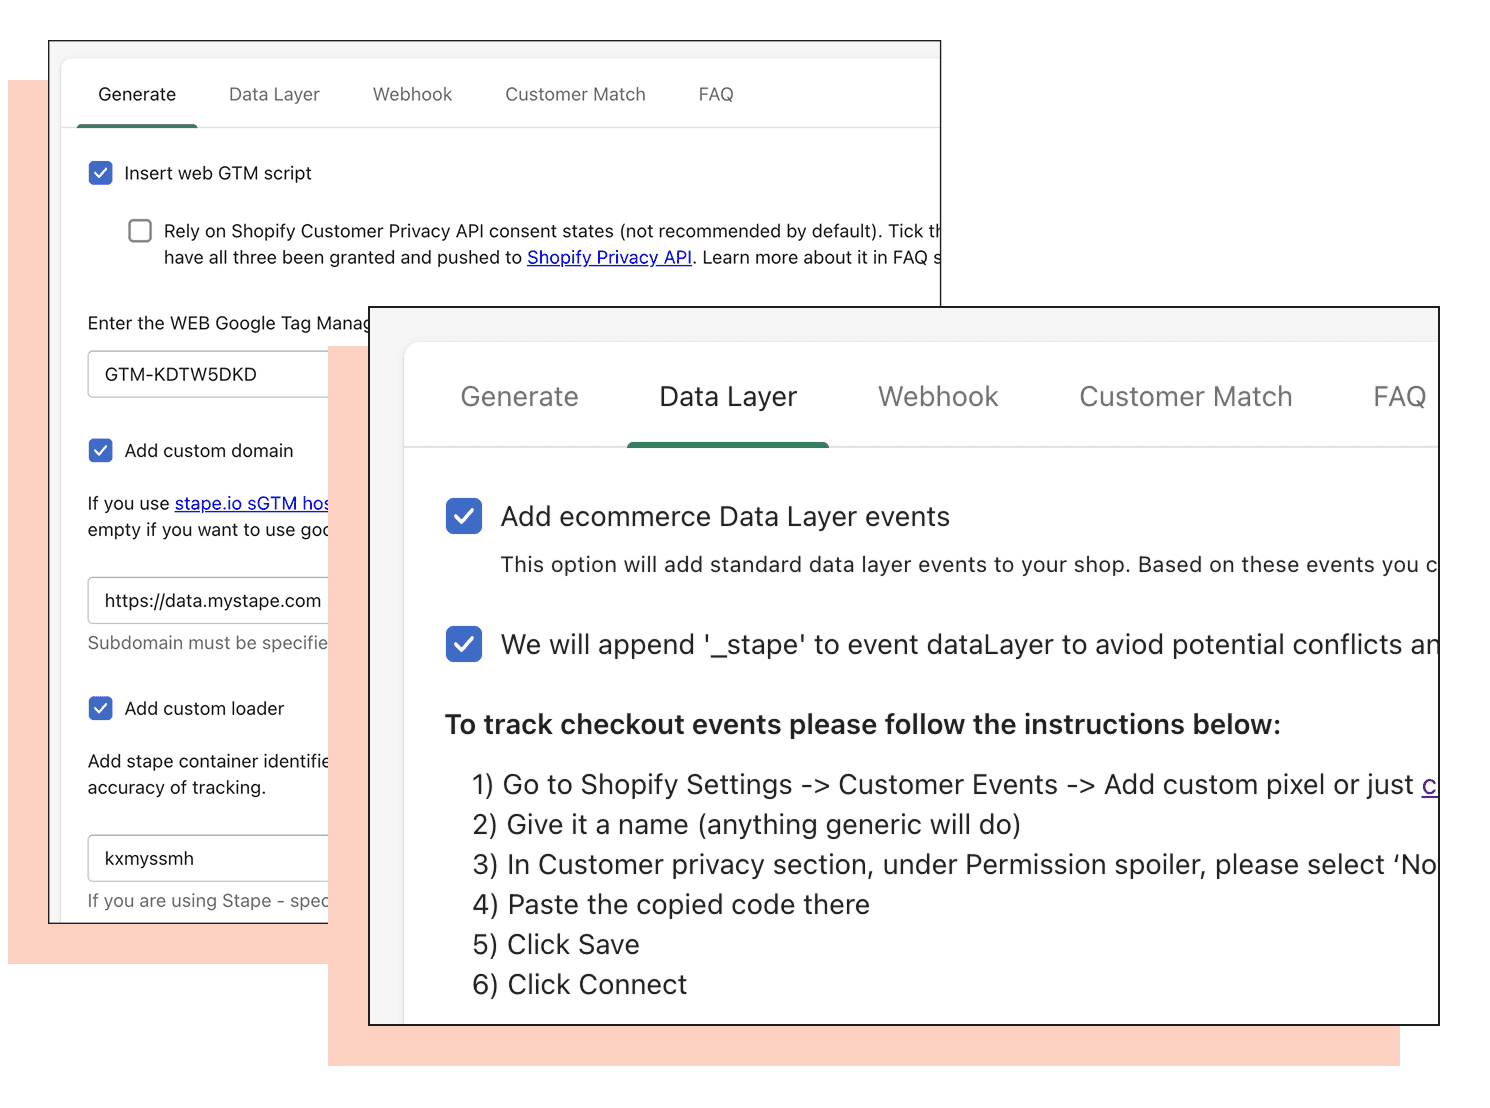Open Customer Match tab in back window

pos(575,94)
